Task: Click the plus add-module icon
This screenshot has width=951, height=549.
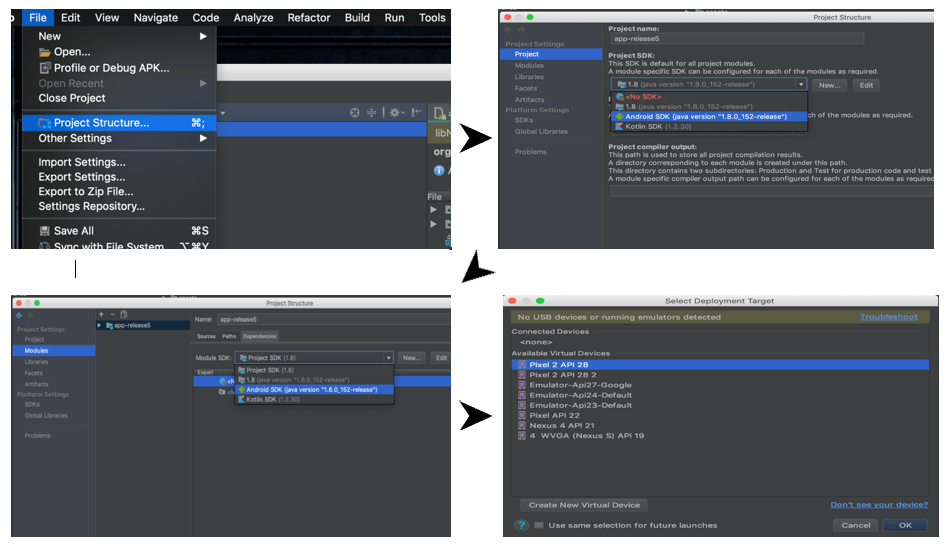Action: pyautogui.click(x=101, y=314)
